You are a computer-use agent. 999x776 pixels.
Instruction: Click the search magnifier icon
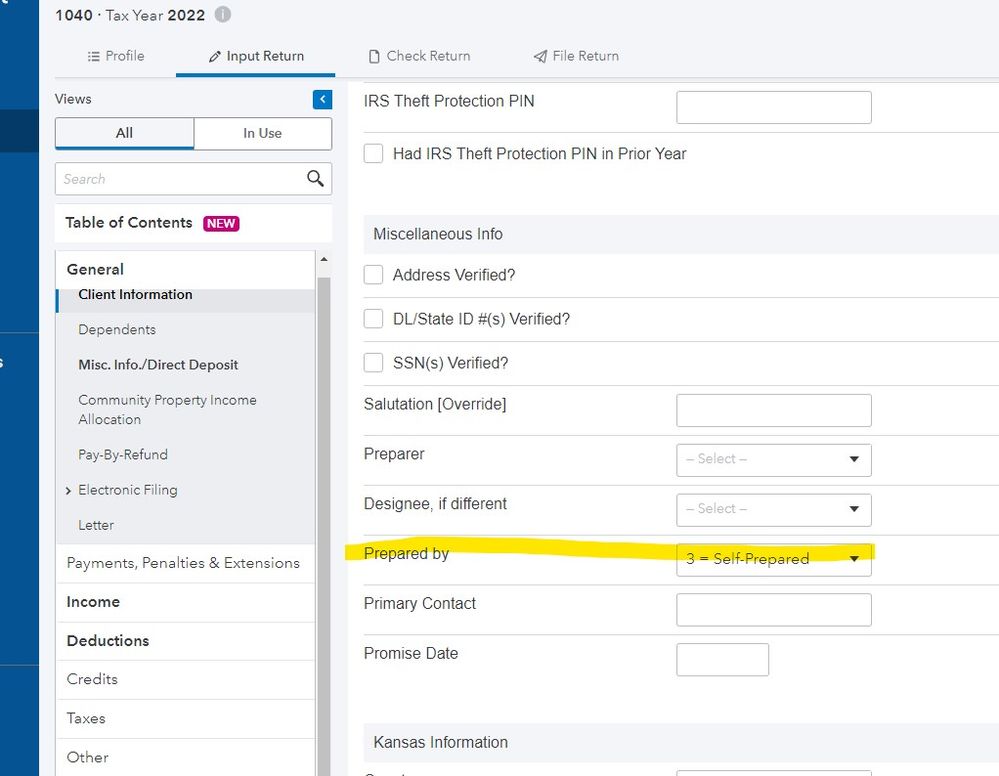click(315, 179)
